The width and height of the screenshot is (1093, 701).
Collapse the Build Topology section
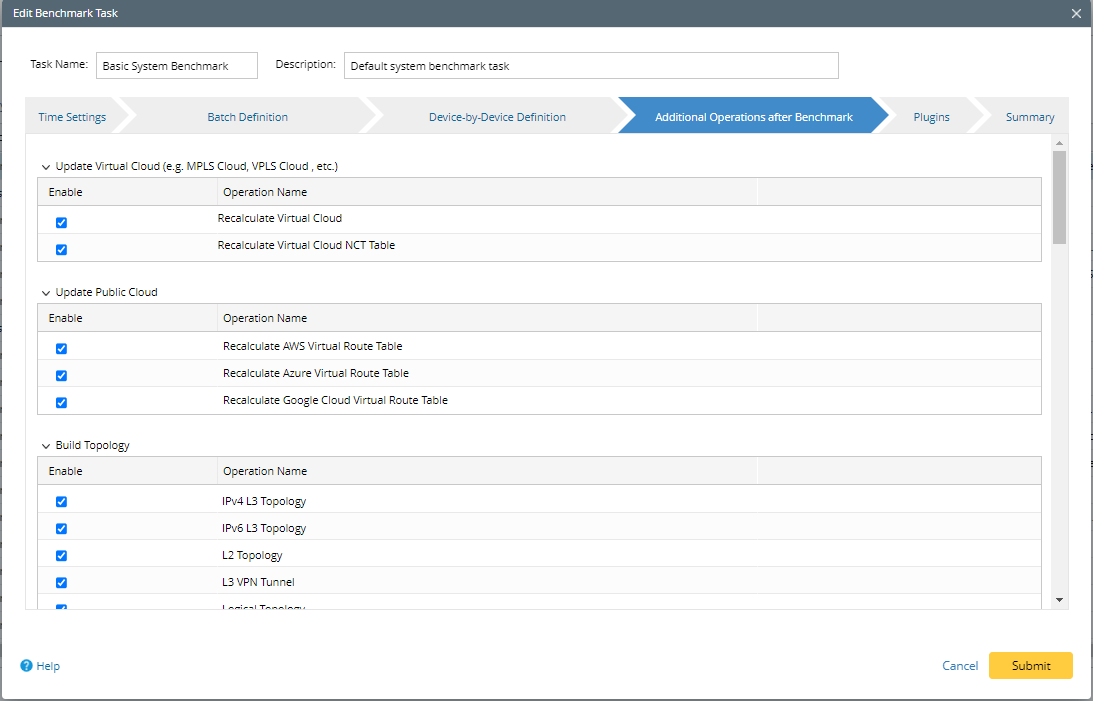click(x=45, y=446)
